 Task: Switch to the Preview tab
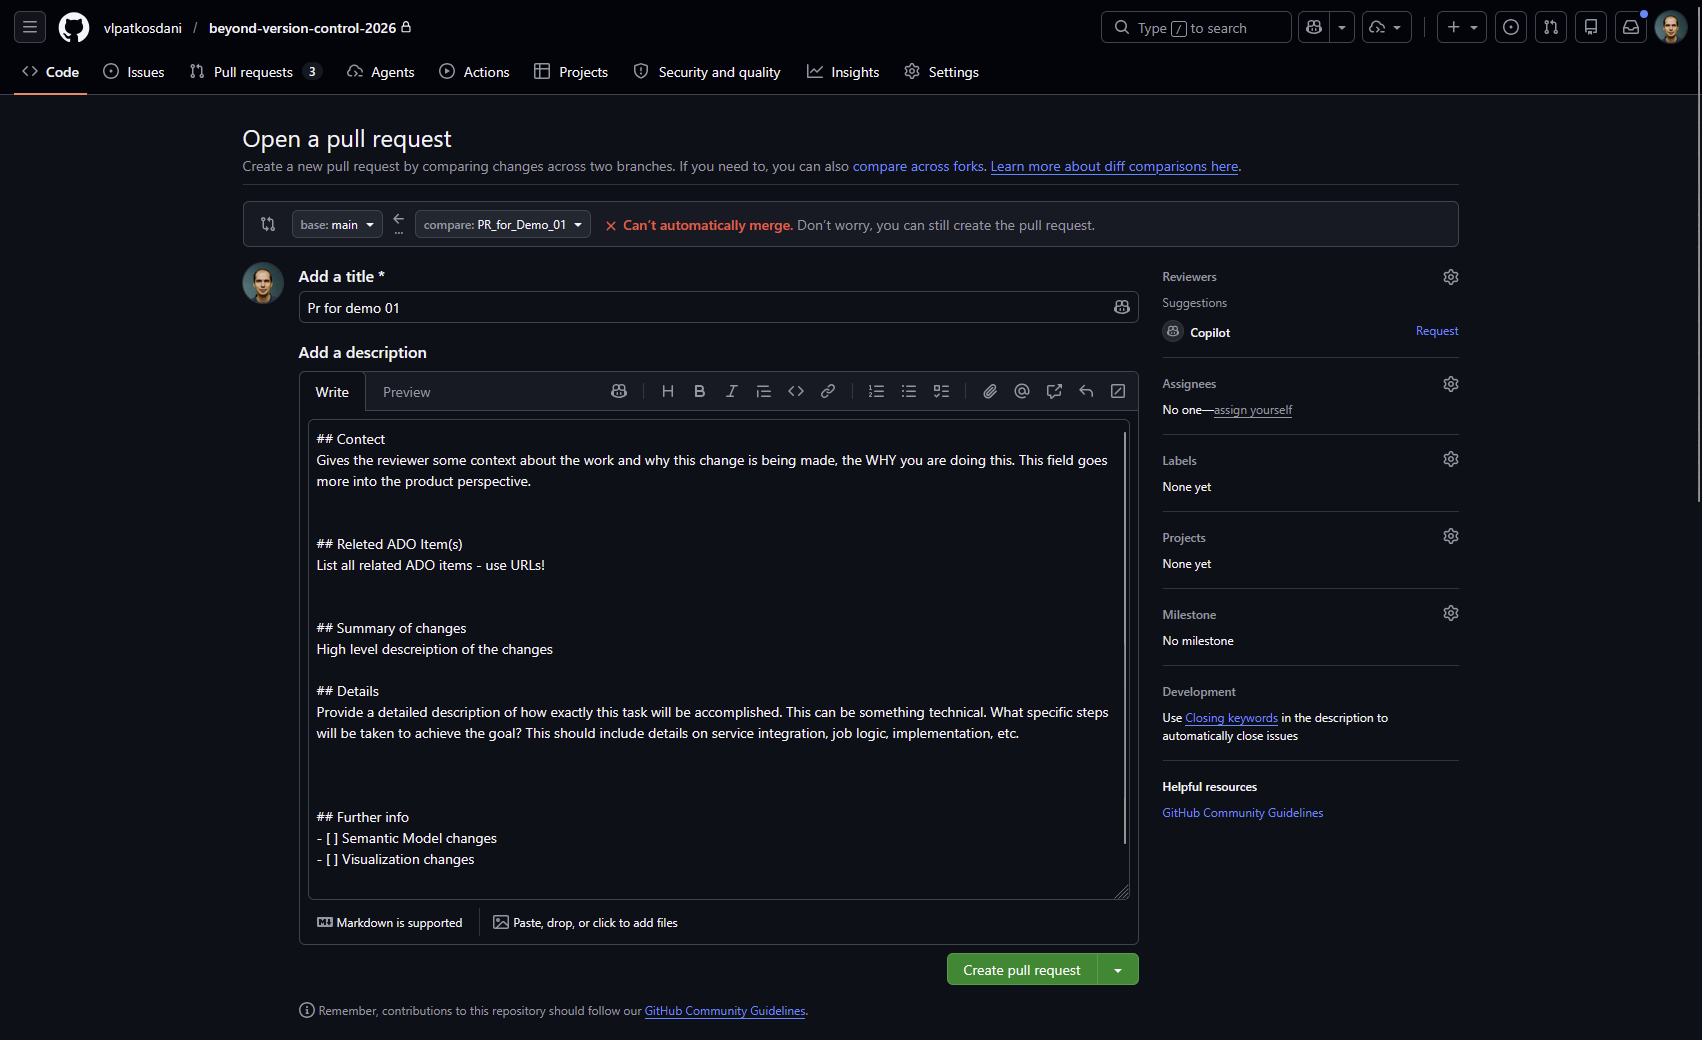tap(407, 392)
